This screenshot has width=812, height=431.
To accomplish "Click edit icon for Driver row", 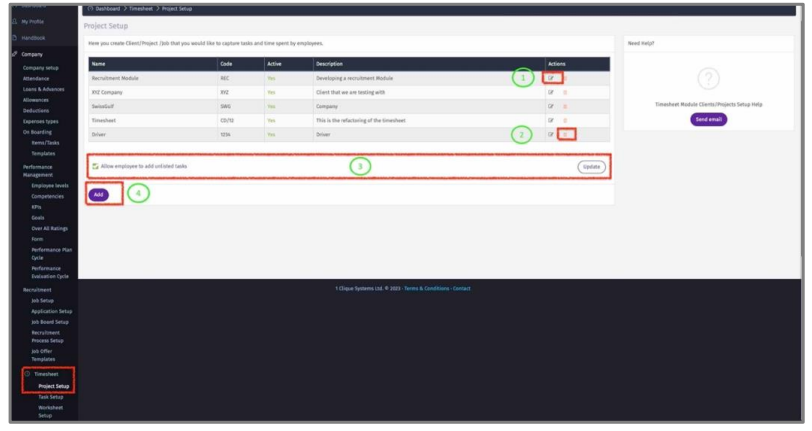I will click(x=550, y=134).
